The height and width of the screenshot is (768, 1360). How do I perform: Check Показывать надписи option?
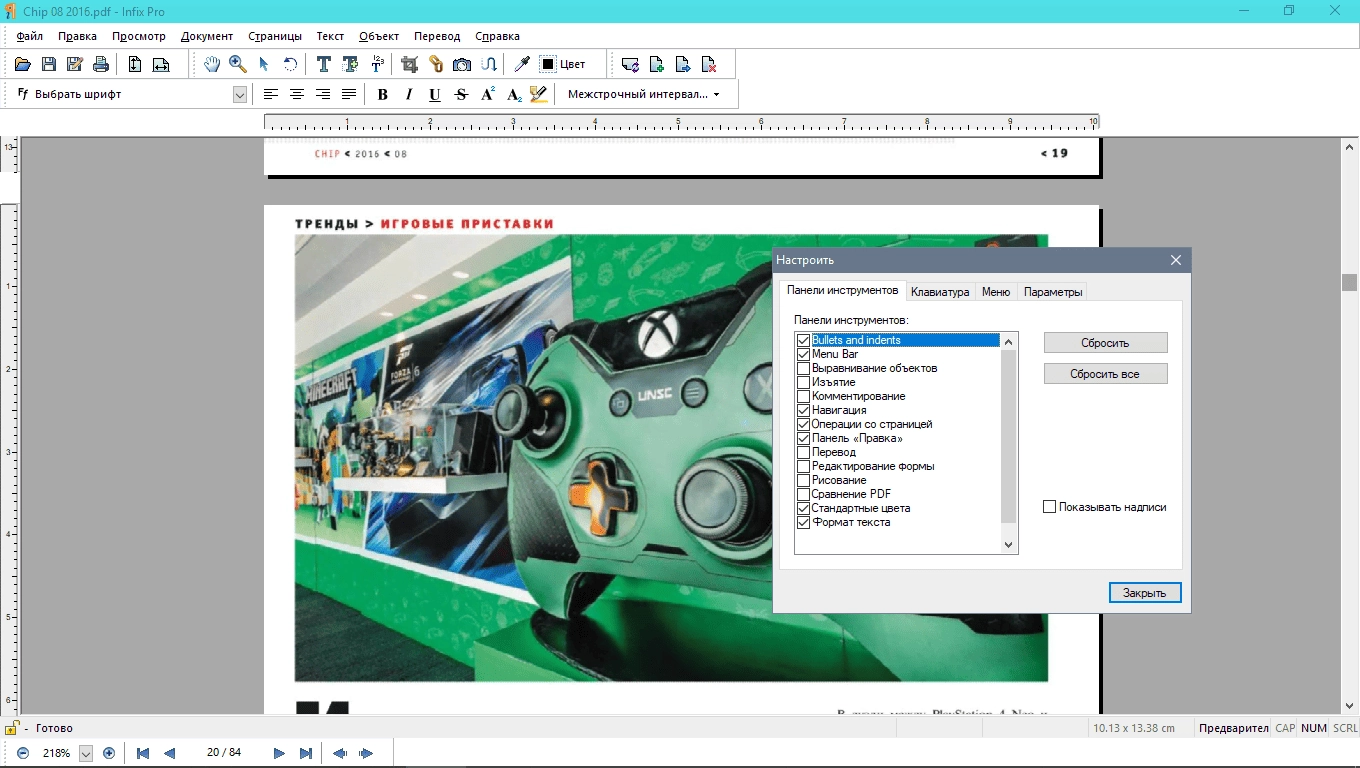point(1049,507)
